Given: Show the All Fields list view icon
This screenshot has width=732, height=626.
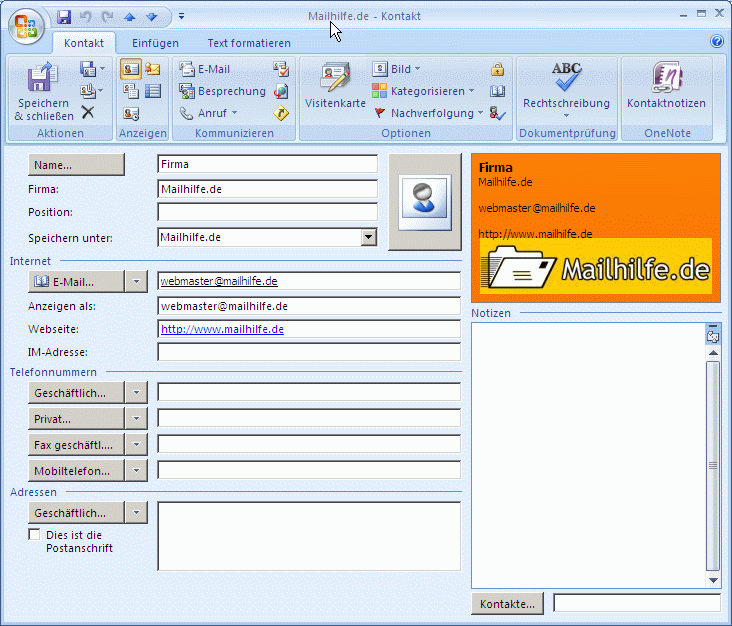Looking at the screenshot, I should (x=153, y=91).
